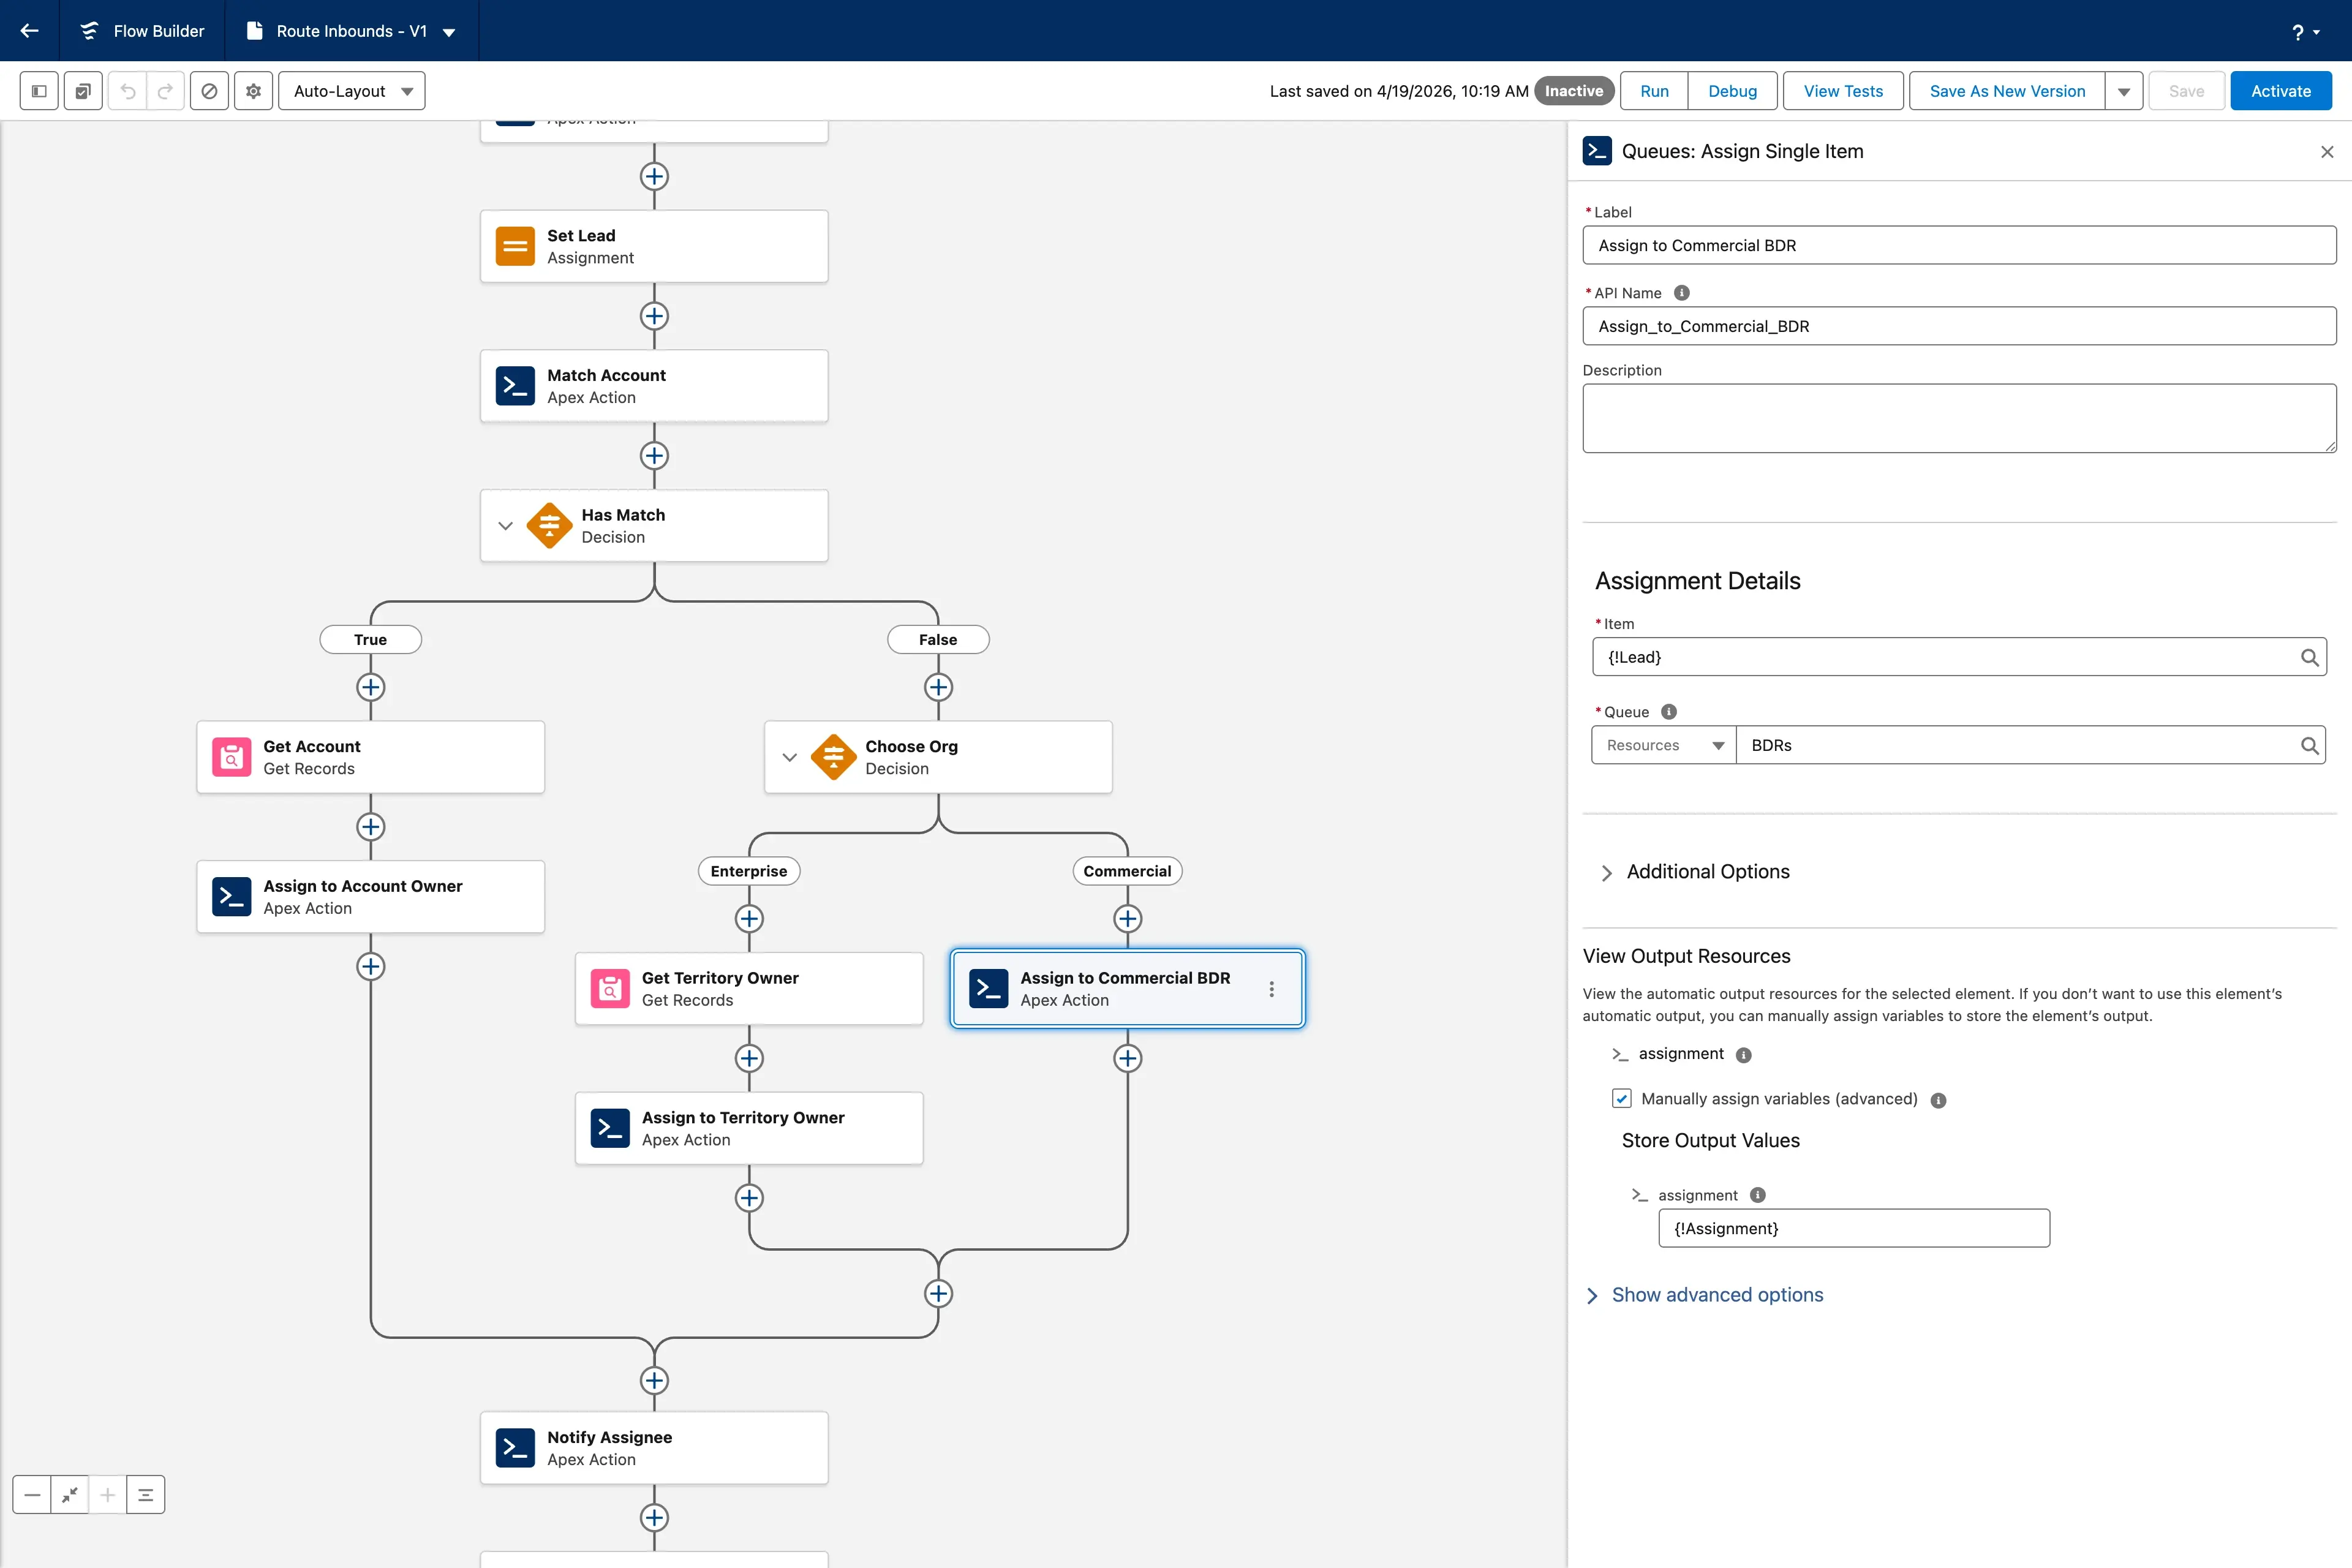The image size is (2352, 1568).
Task: Add element below Set Lead
Action: click(654, 316)
